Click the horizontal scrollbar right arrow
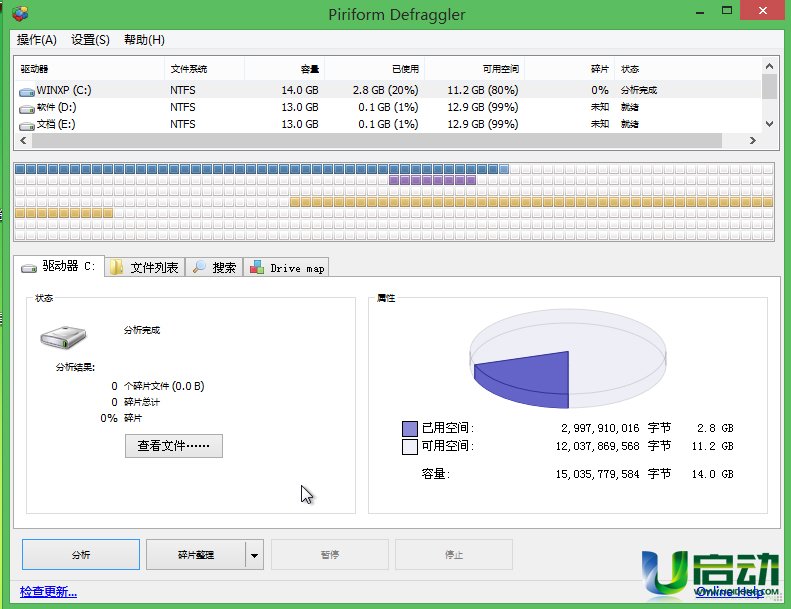Screen dimensions: 791x609 (x=753, y=141)
